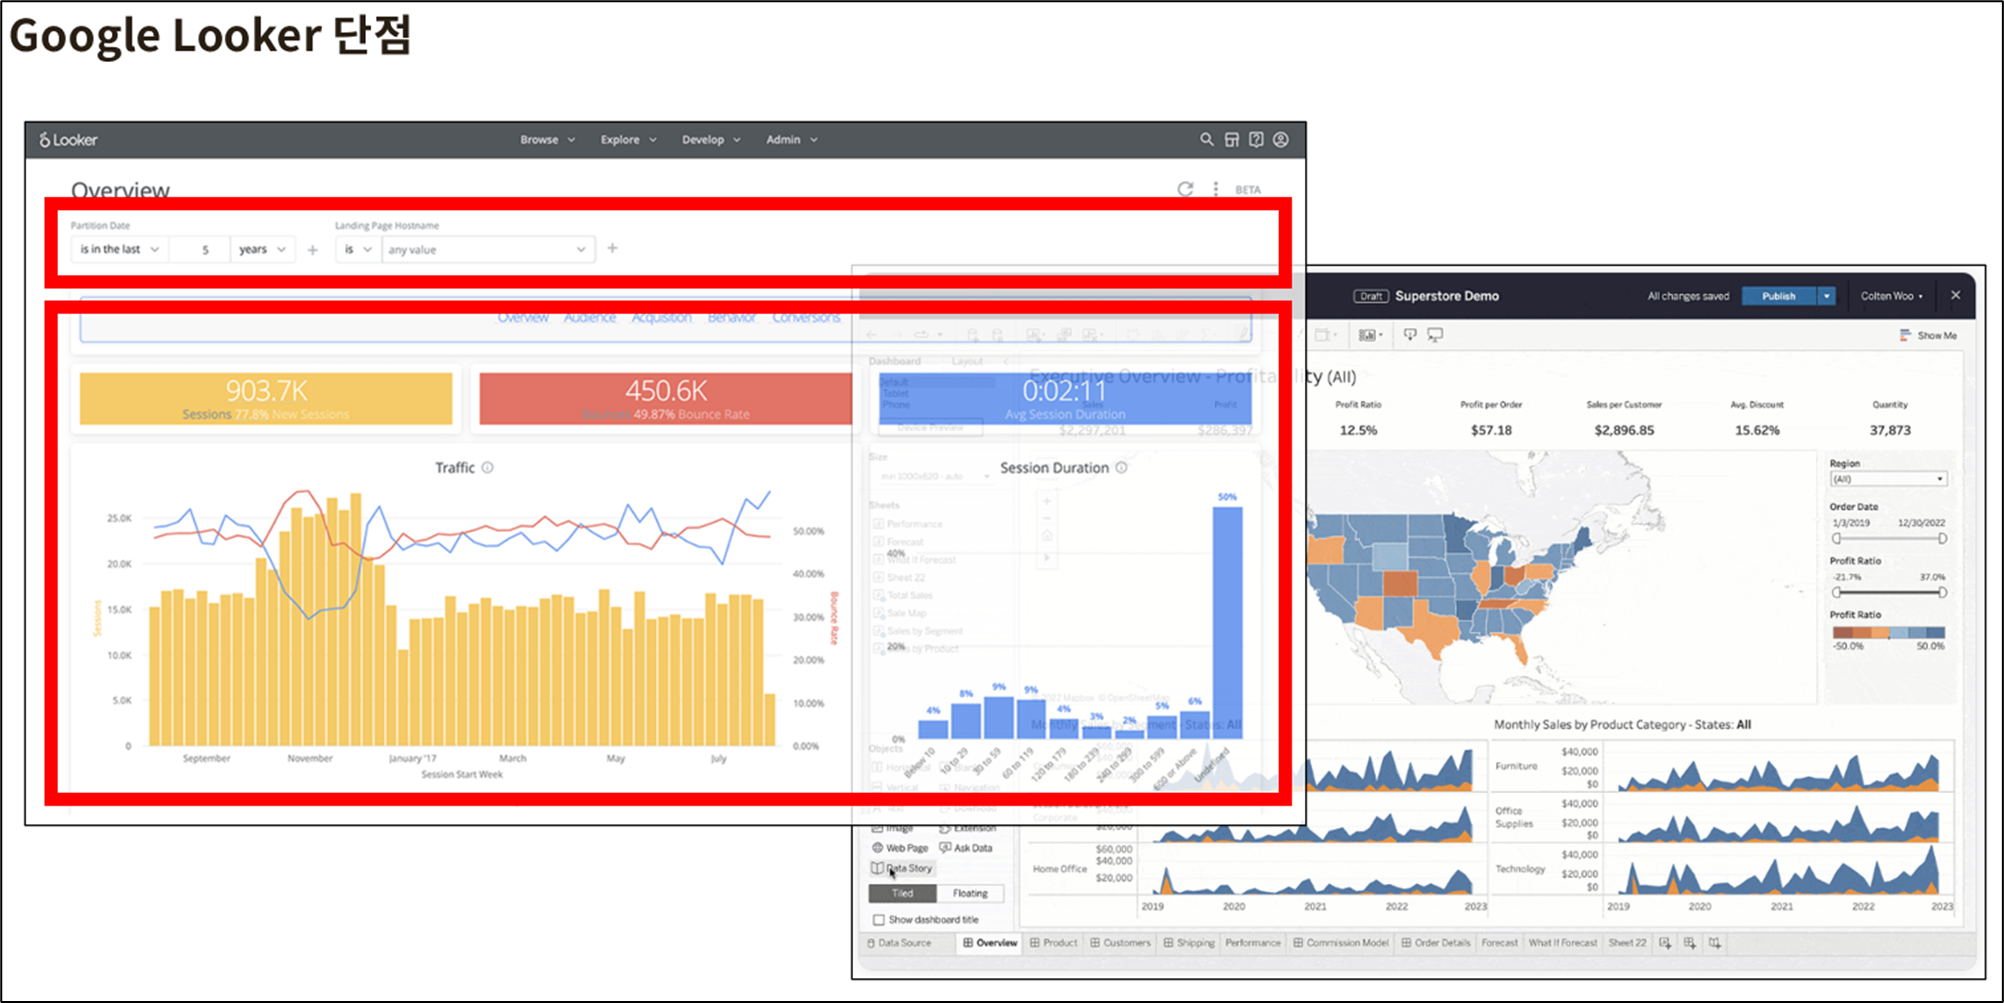Open the Admin menu in Looker
Image resolution: width=2004 pixels, height=1003 pixels.
pos(791,140)
